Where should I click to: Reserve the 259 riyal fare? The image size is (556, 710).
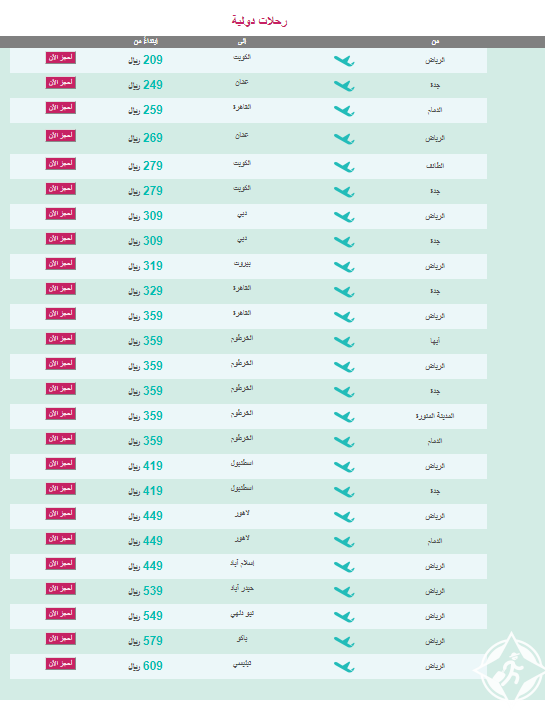pos(61,108)
